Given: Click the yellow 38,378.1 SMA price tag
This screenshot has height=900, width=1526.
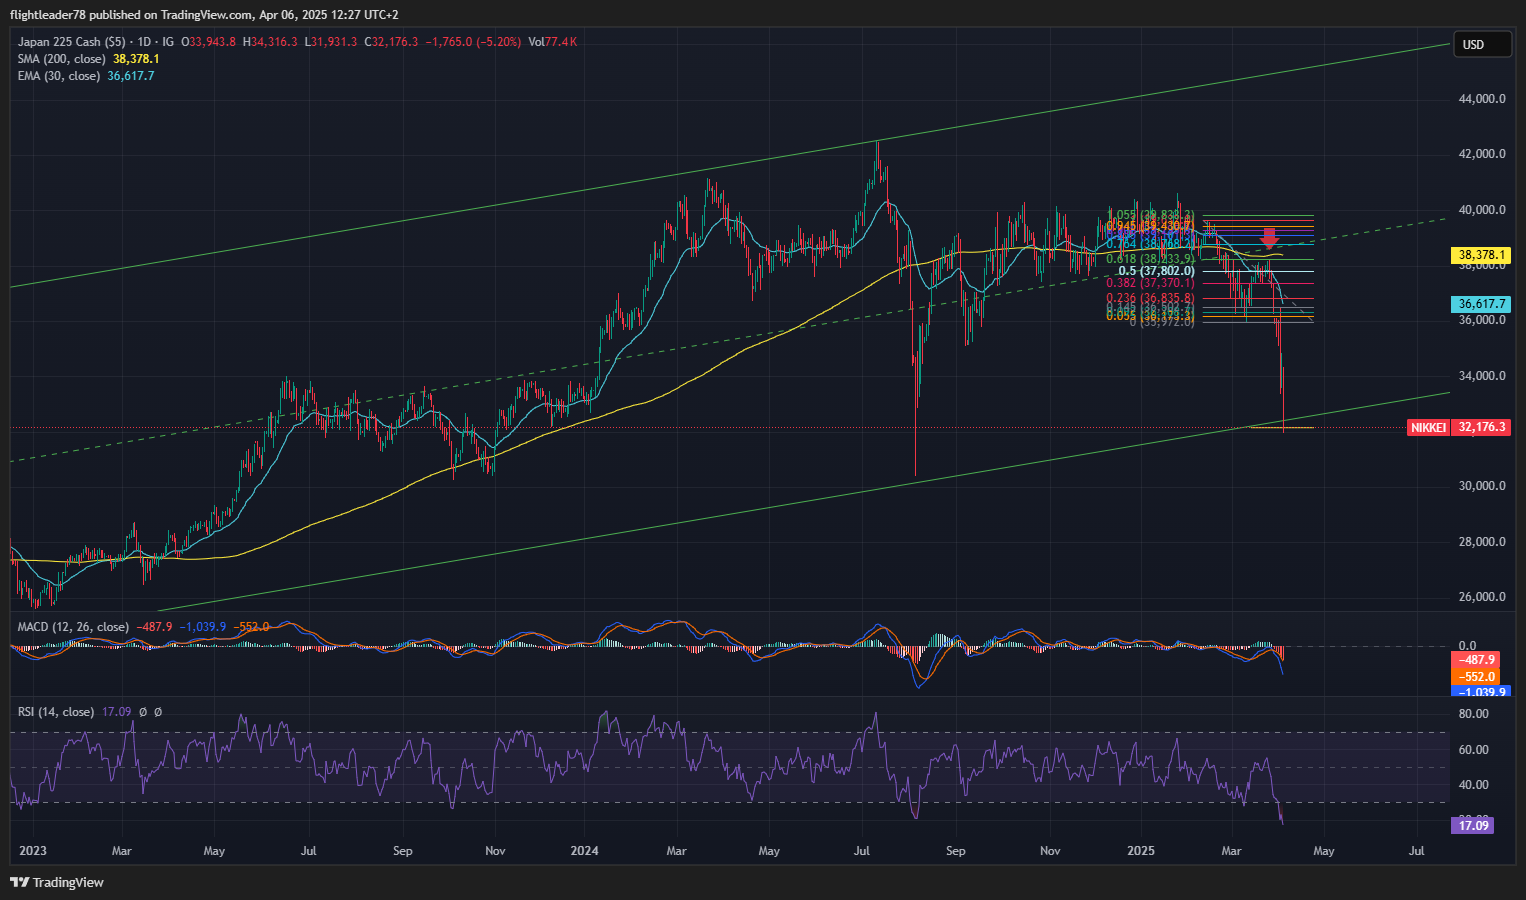Looking at the screenshot, I should pyautogui.click(x=1481, y=255).
